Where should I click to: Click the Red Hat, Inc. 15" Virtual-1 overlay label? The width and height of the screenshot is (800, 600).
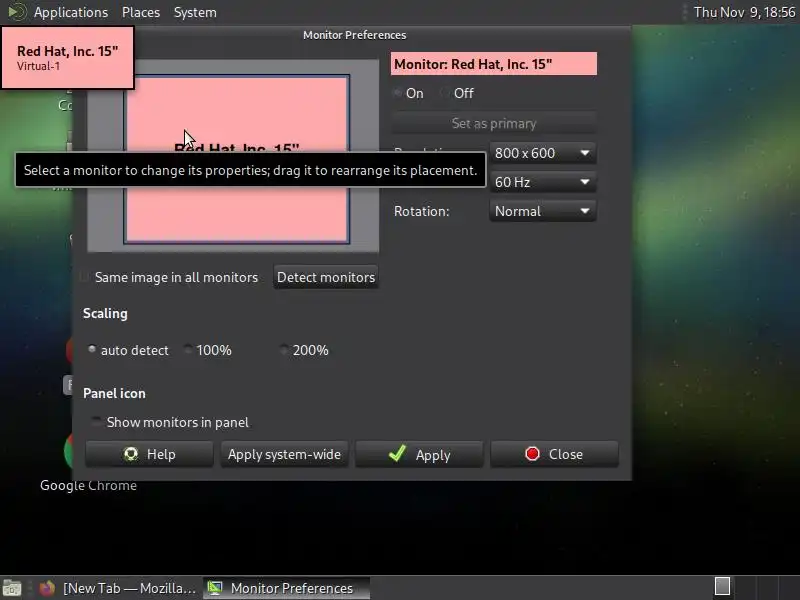tap(67, 58)
